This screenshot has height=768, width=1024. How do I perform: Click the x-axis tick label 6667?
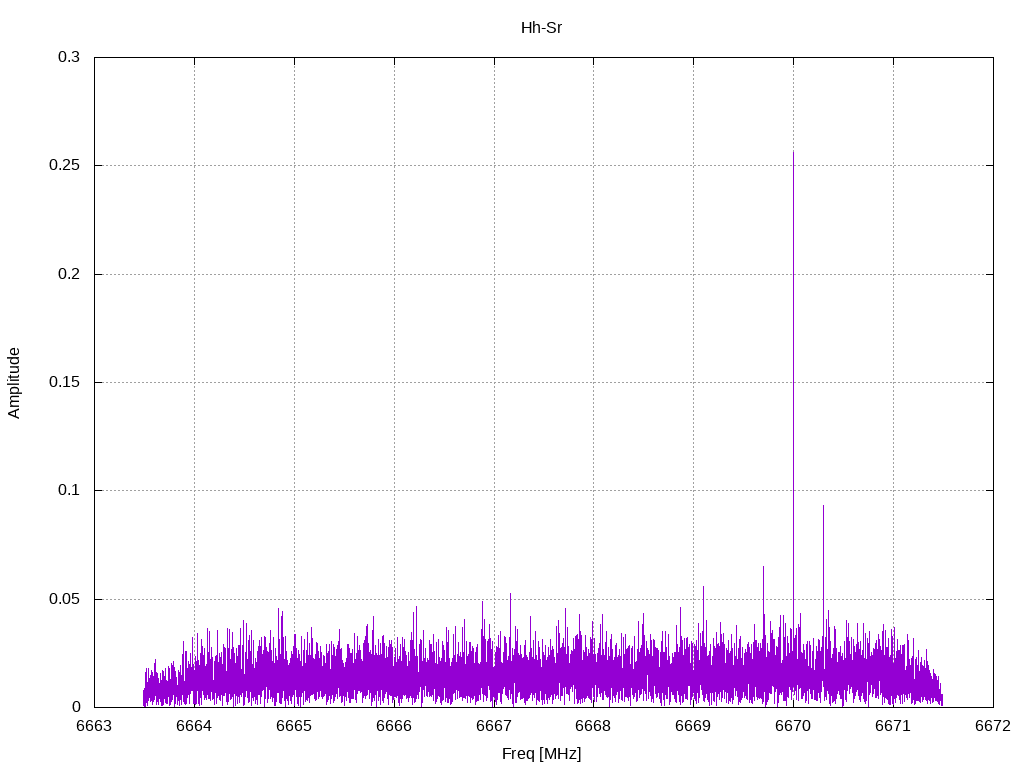(494, 726)
